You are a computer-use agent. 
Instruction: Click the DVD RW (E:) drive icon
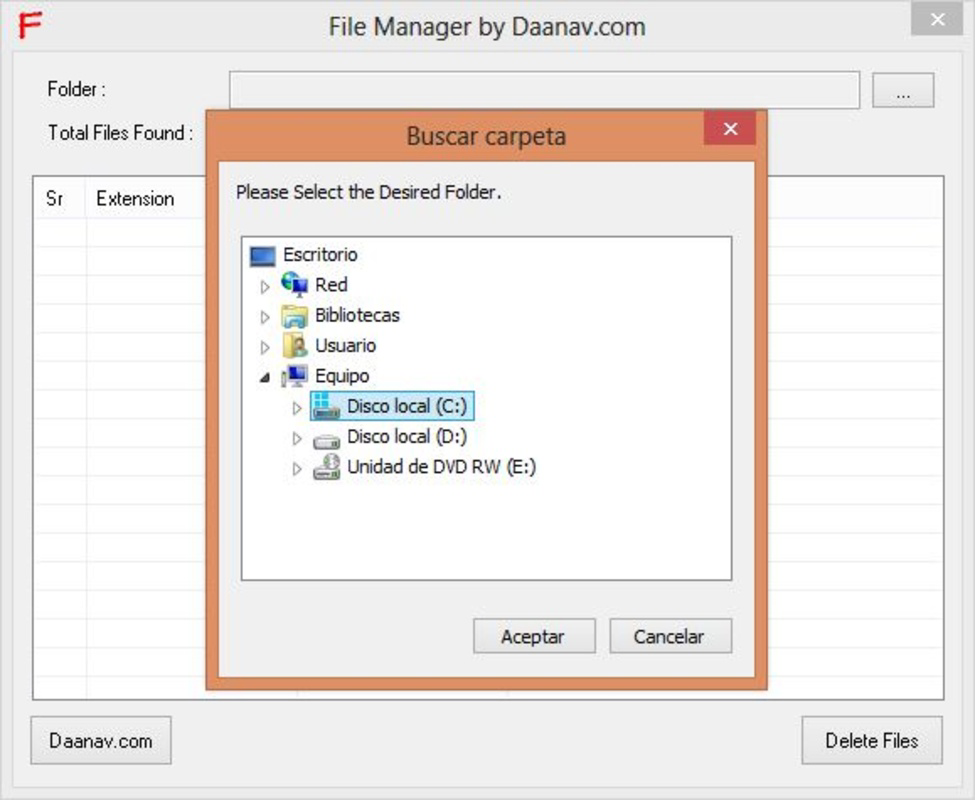(x=326, y=467)
